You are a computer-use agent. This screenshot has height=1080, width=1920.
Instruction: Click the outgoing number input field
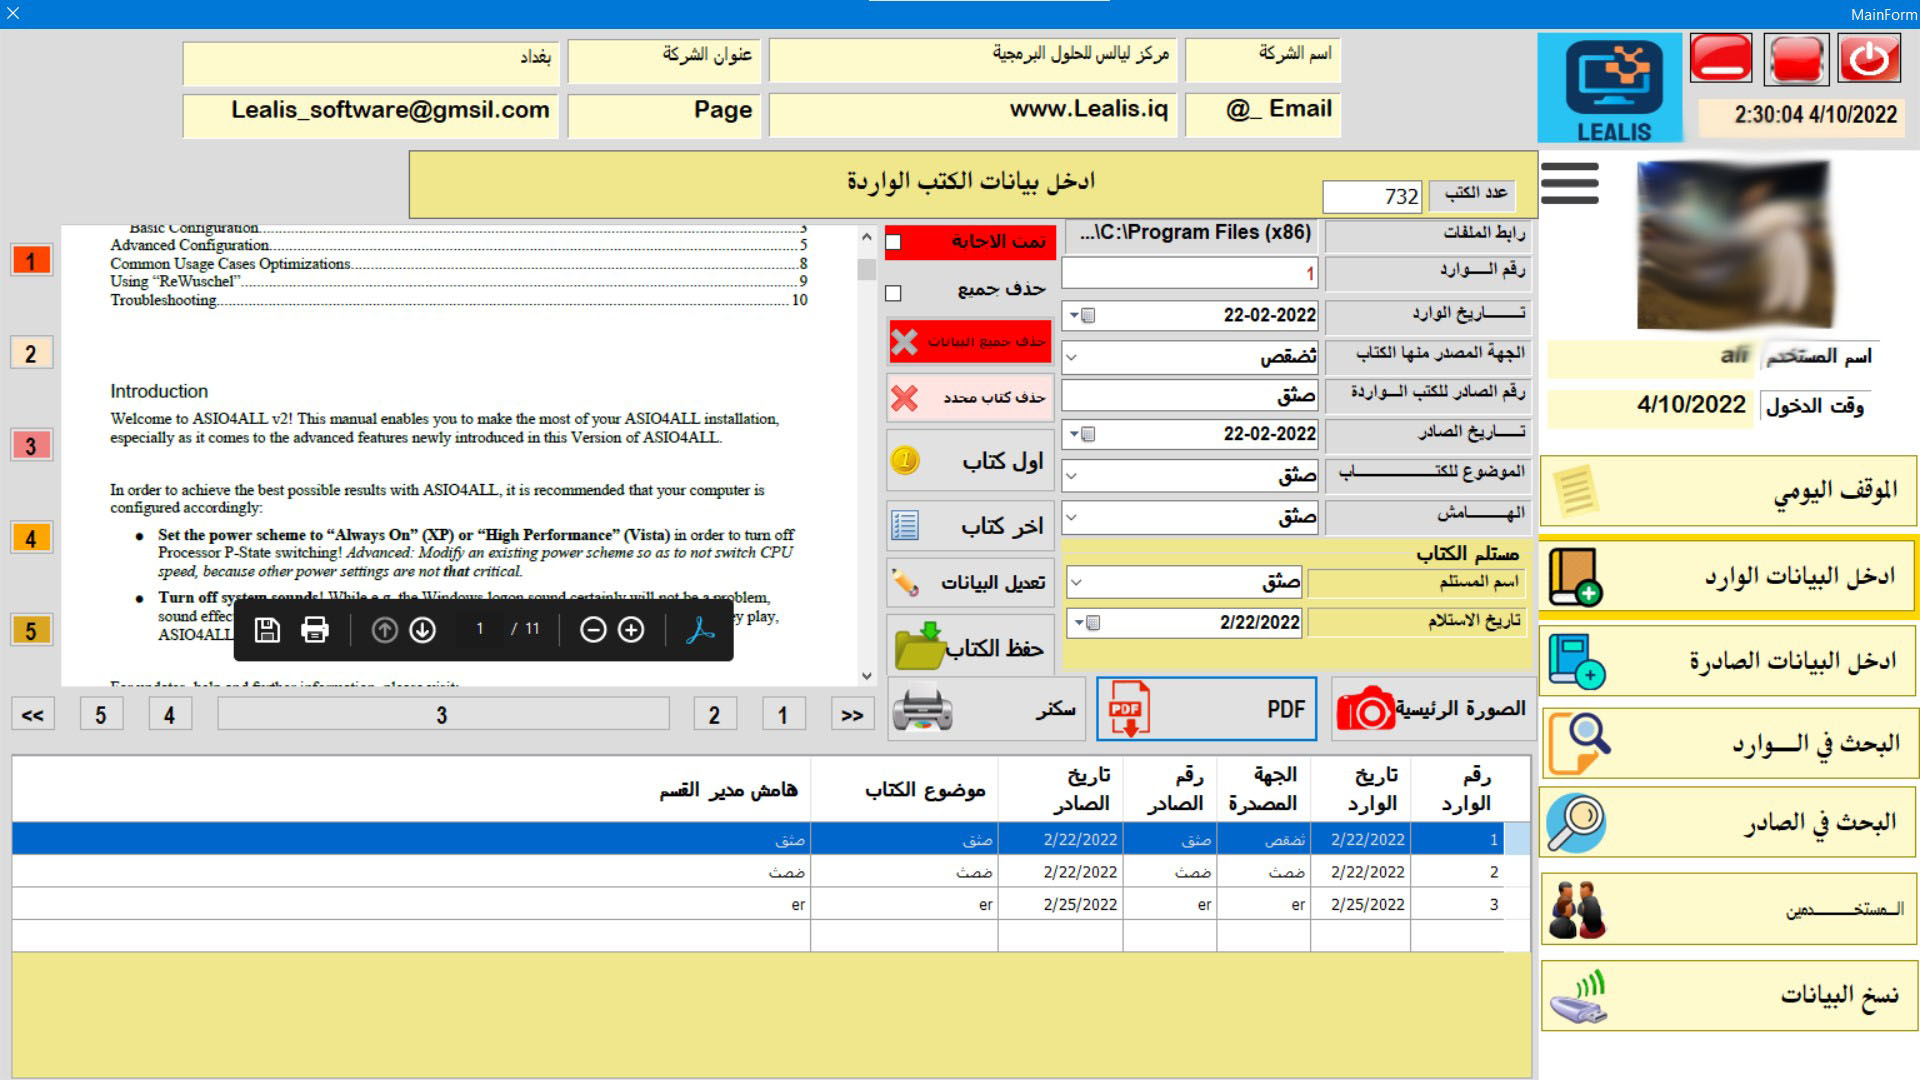point(1190,395)
